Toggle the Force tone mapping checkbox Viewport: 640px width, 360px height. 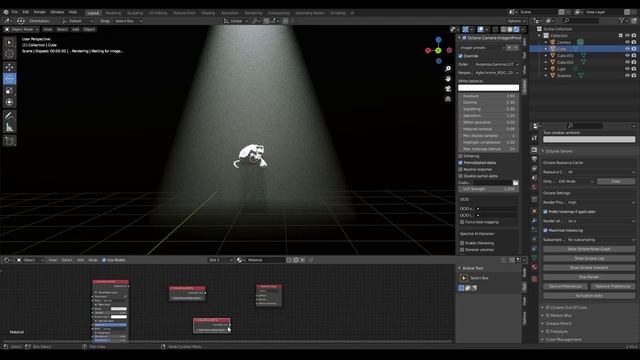click(x=462, y=222)
